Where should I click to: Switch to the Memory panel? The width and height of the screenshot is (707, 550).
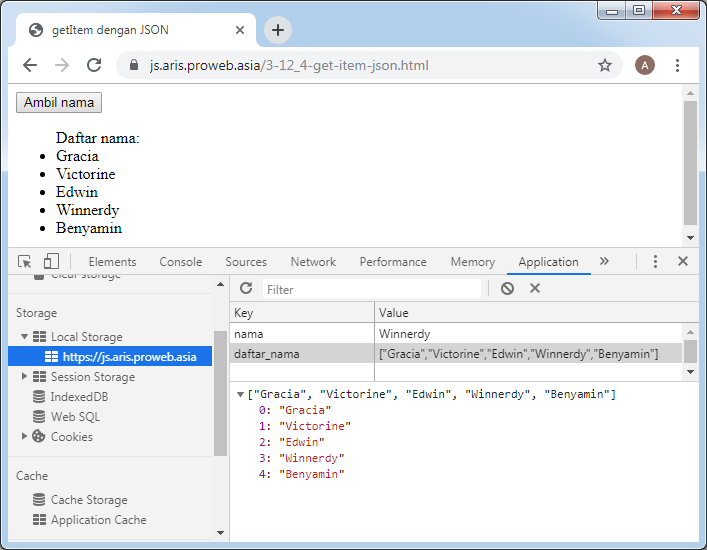click(x=473, y=262)
